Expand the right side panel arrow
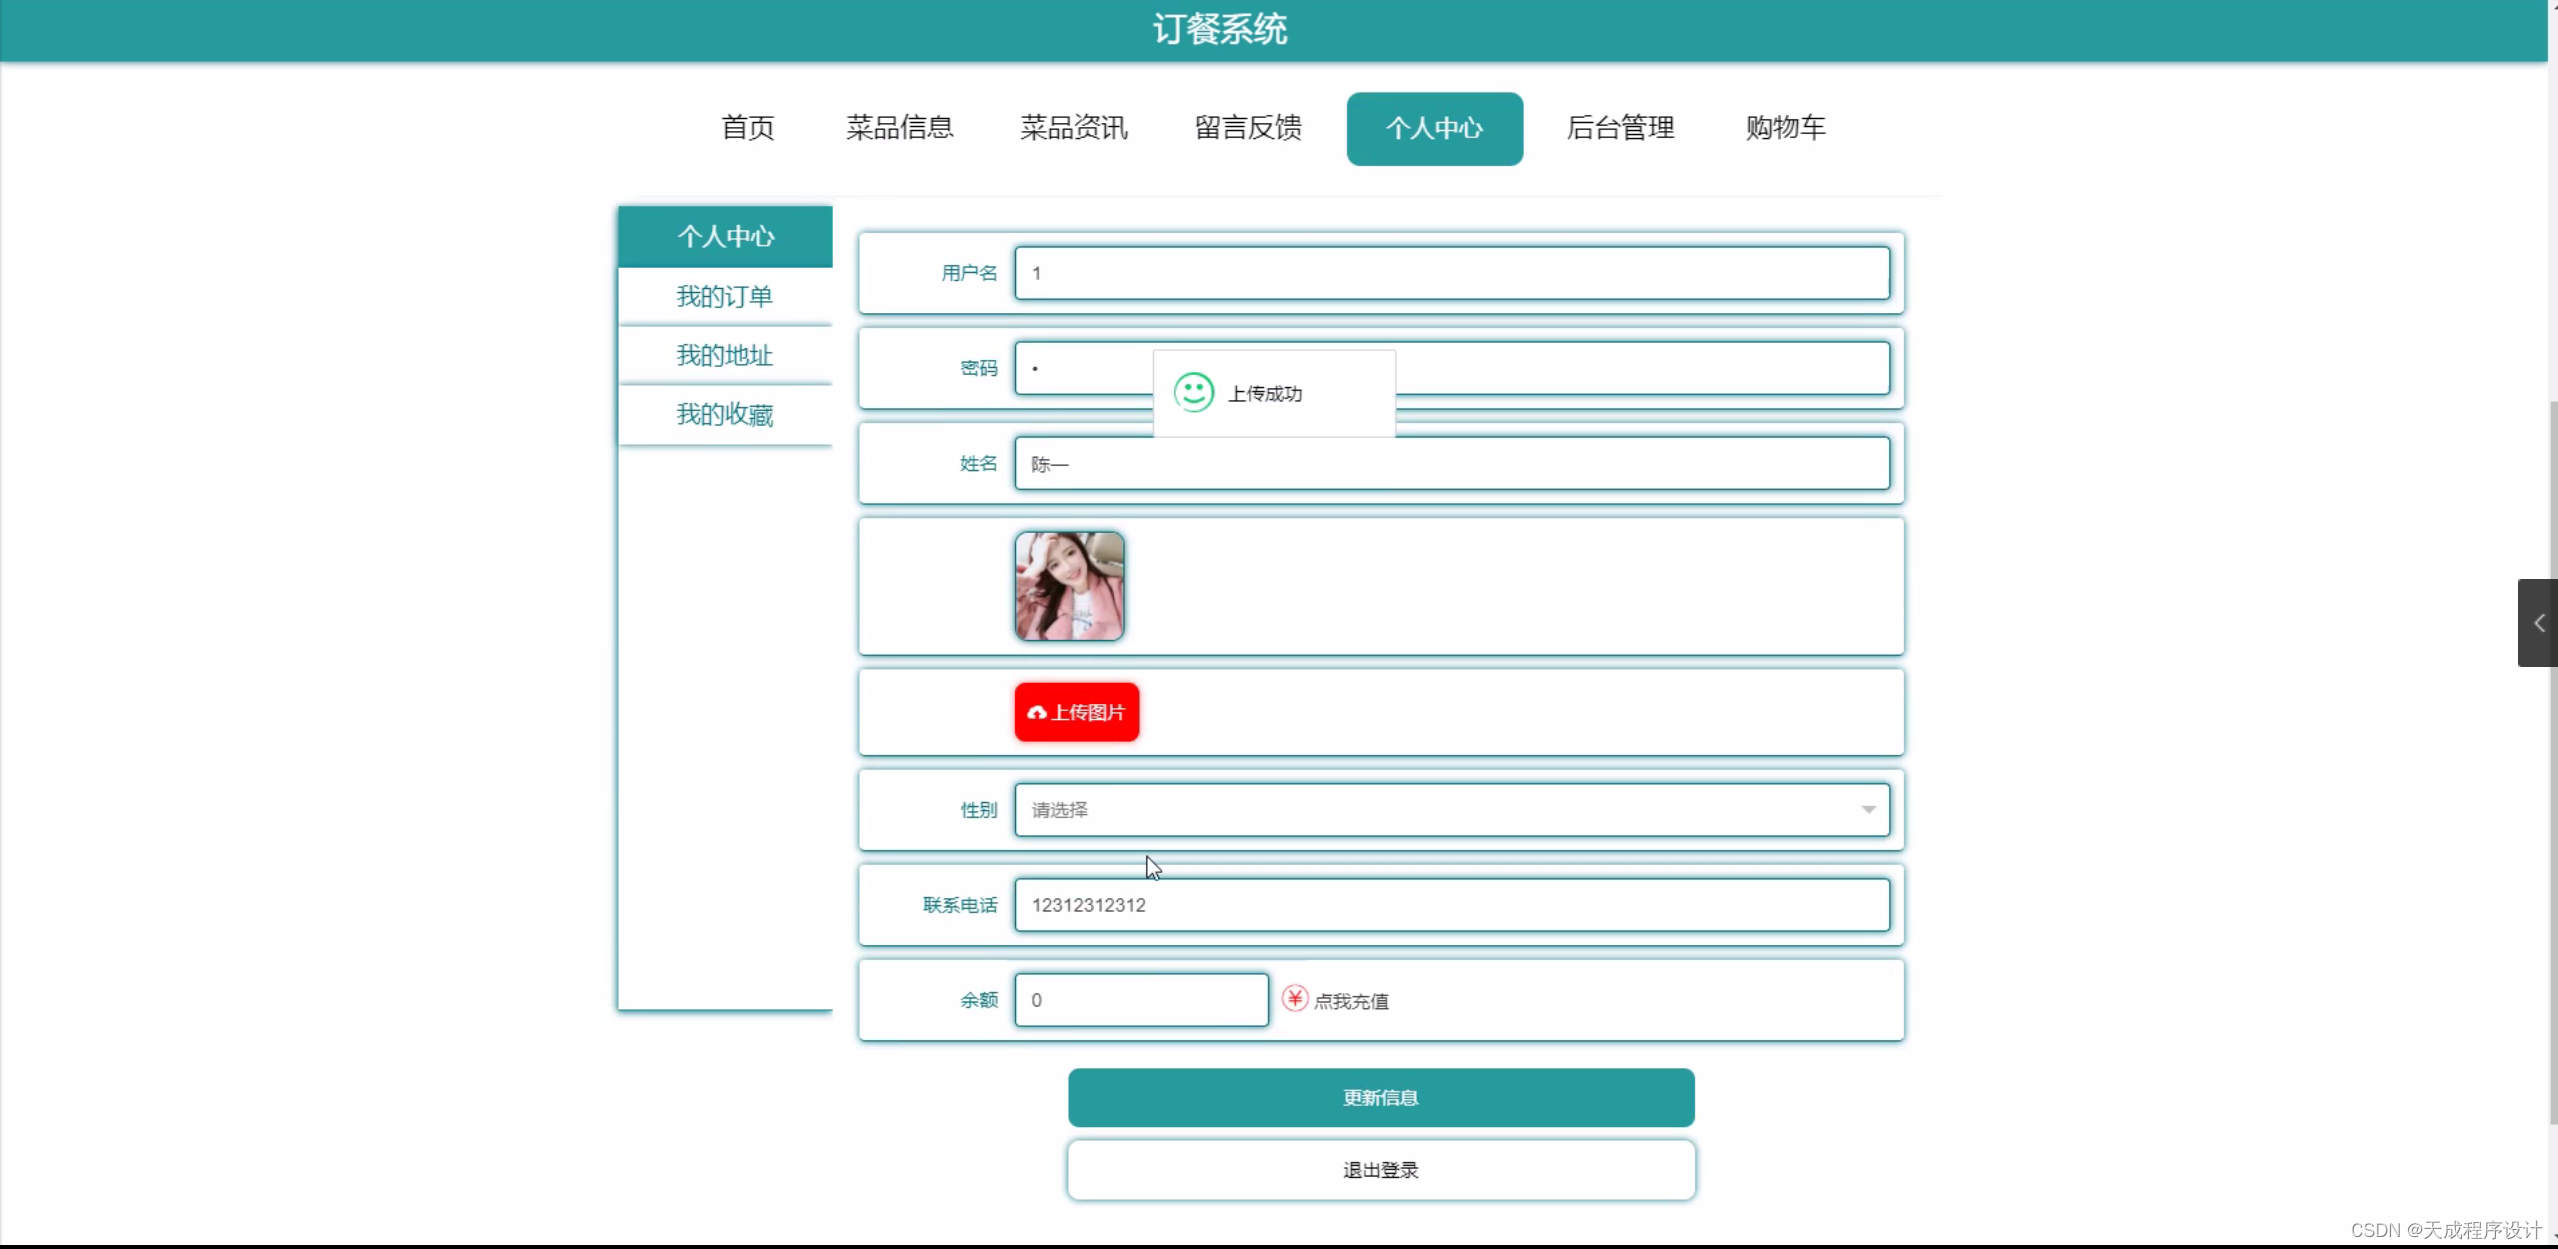Viewport: 2558px width, 1249px height. [2538, 623]
